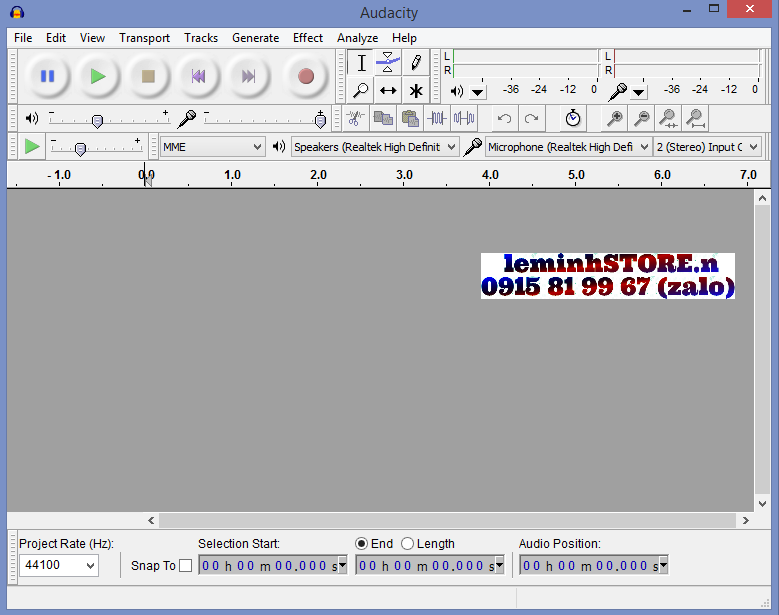
Task: Select the Draw (pencil) tool
Action: 416,63
